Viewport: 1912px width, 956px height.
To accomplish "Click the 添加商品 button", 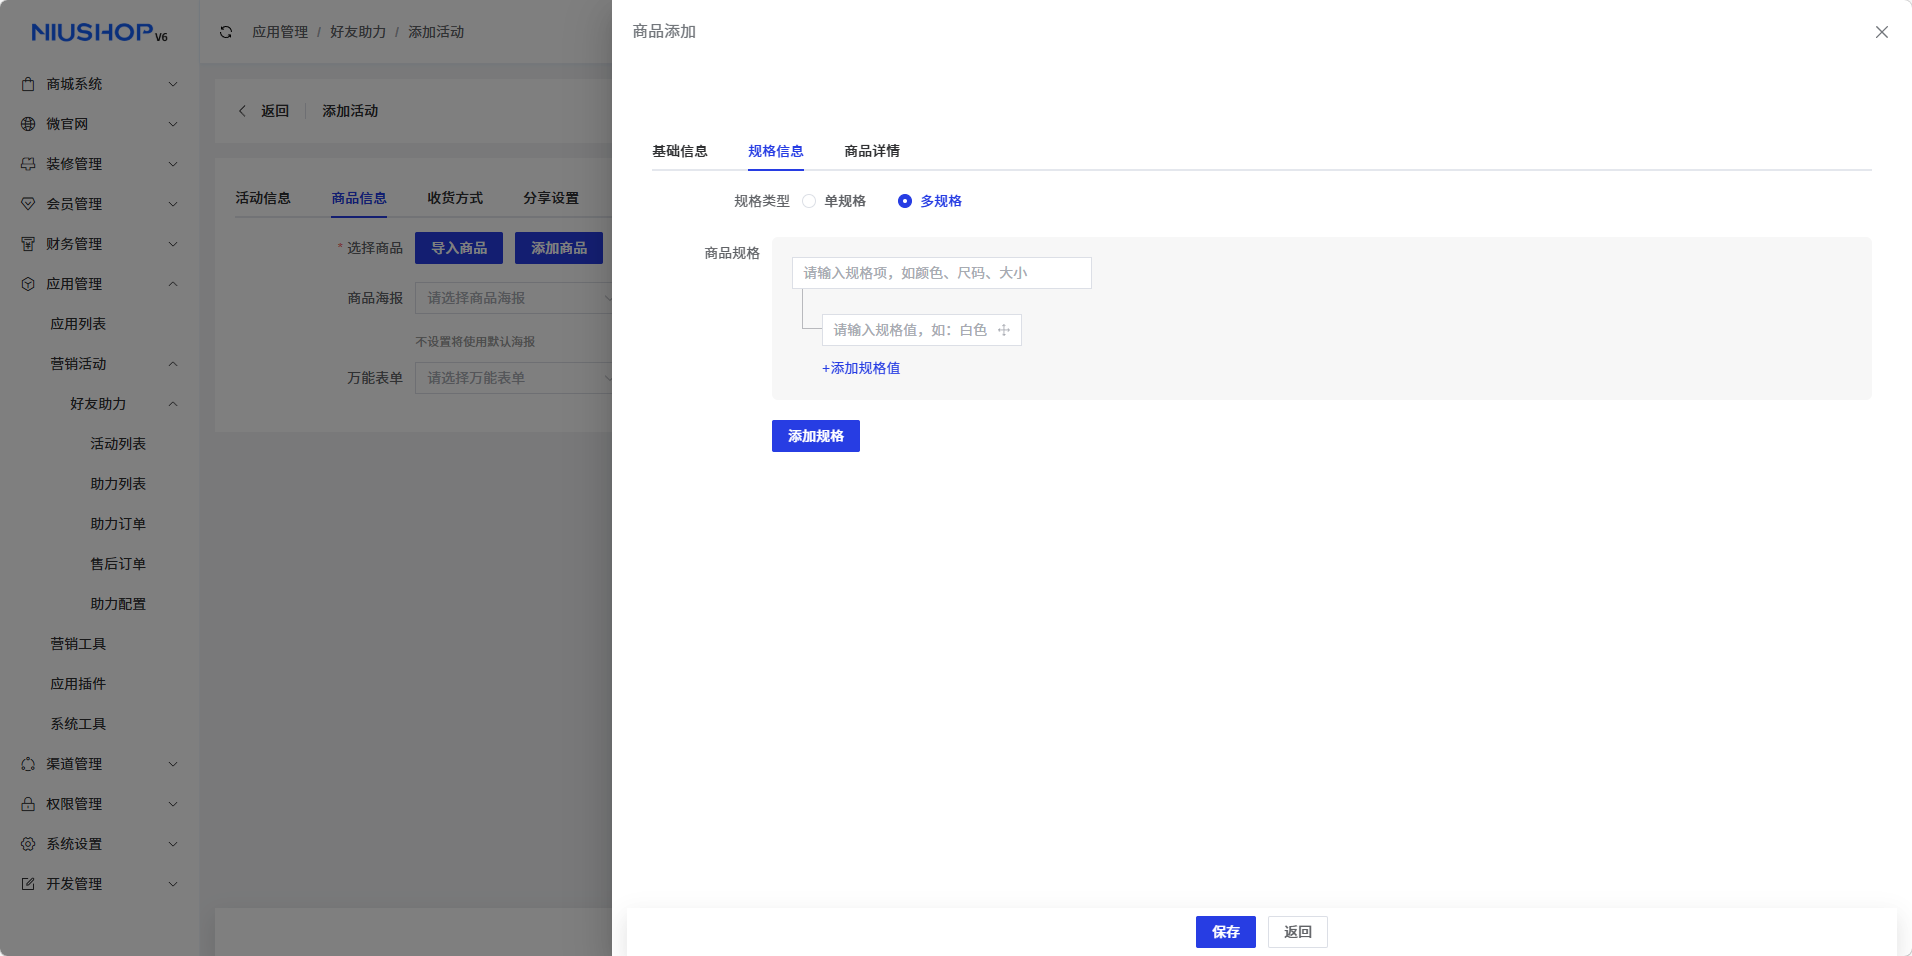I will click(x=559, y=248).
